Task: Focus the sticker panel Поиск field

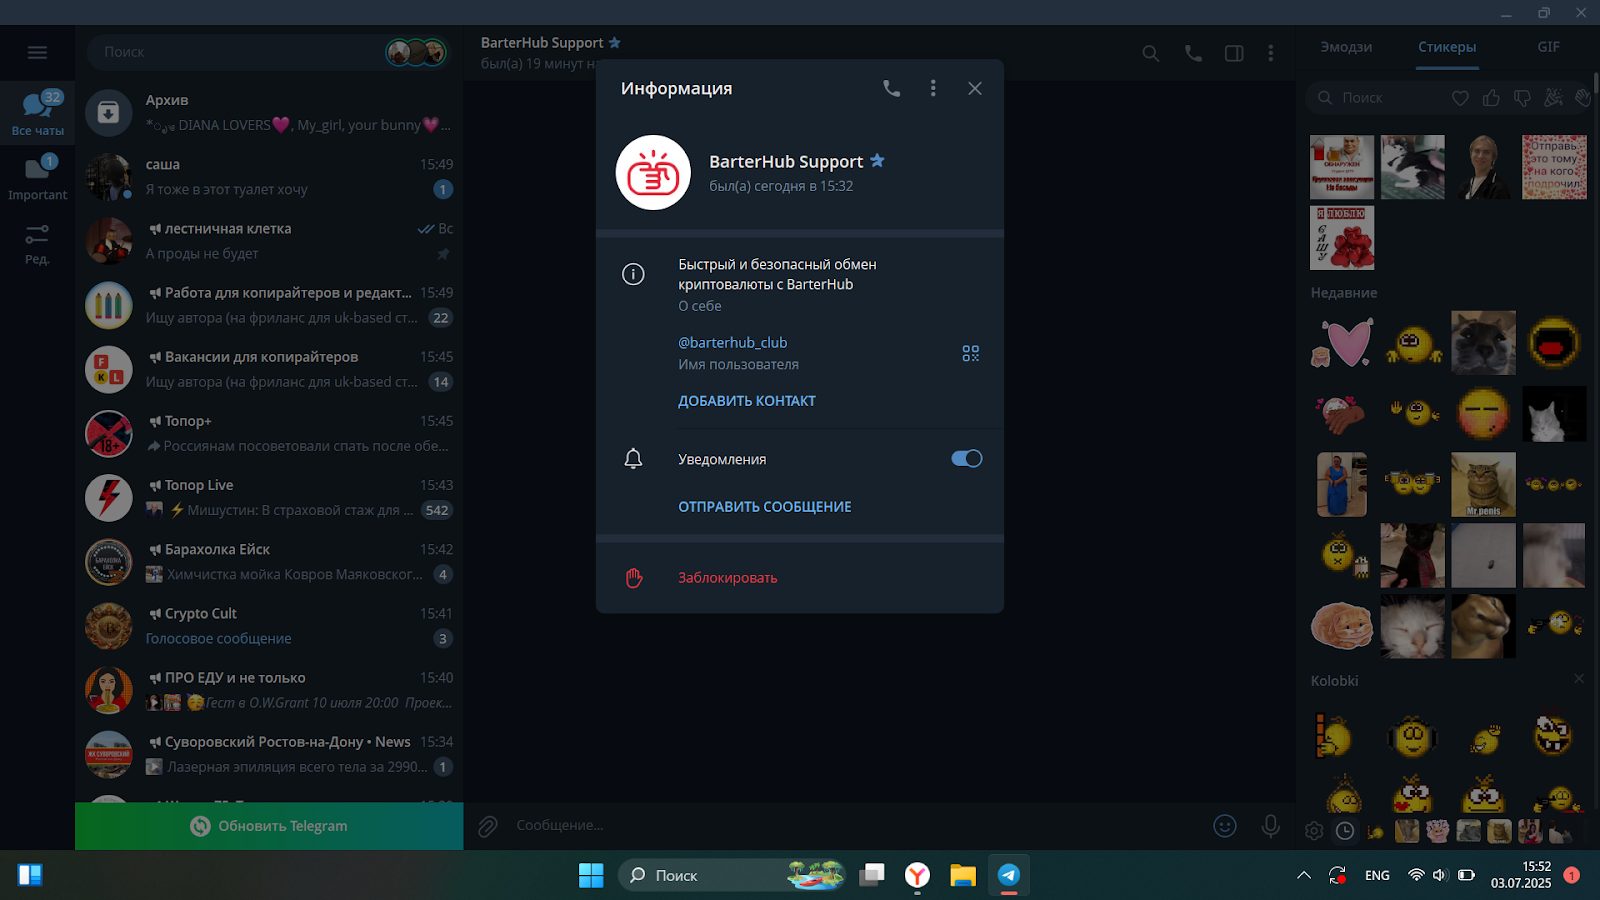Action: click(x=1375, y=98)
